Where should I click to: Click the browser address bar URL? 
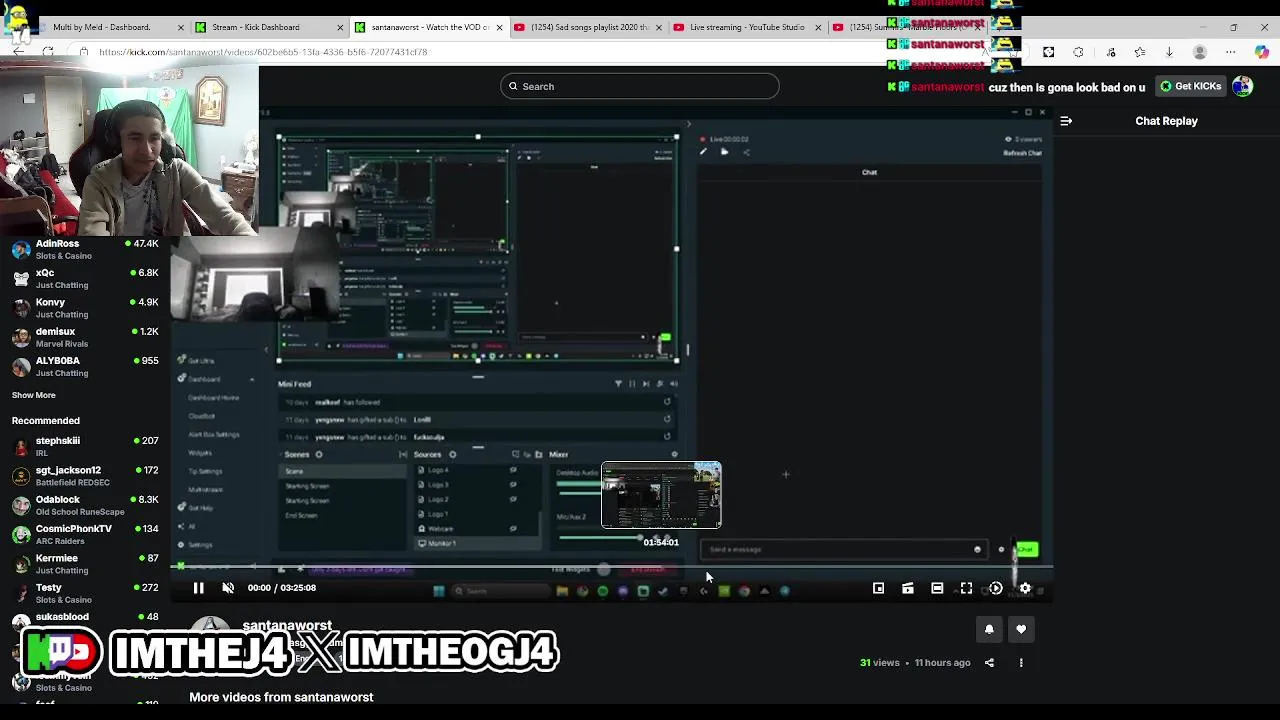pyautogui.click(x=263, y=52)
